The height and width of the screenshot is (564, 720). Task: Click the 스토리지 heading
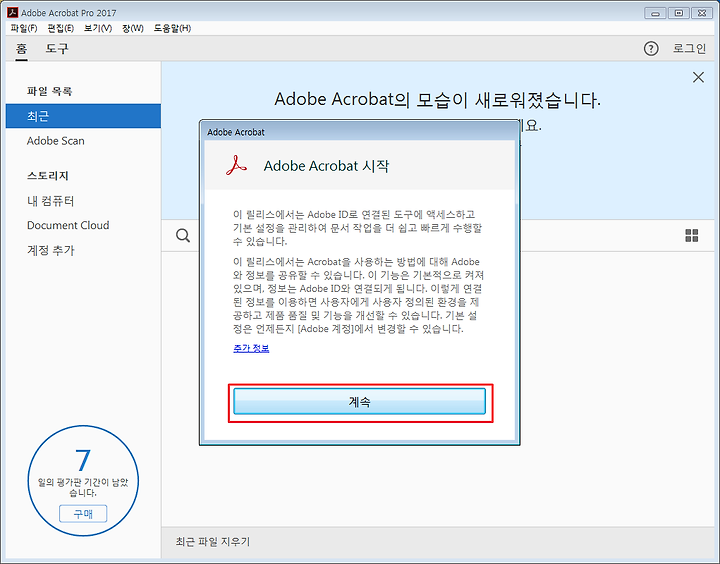[x=48, y=176]
